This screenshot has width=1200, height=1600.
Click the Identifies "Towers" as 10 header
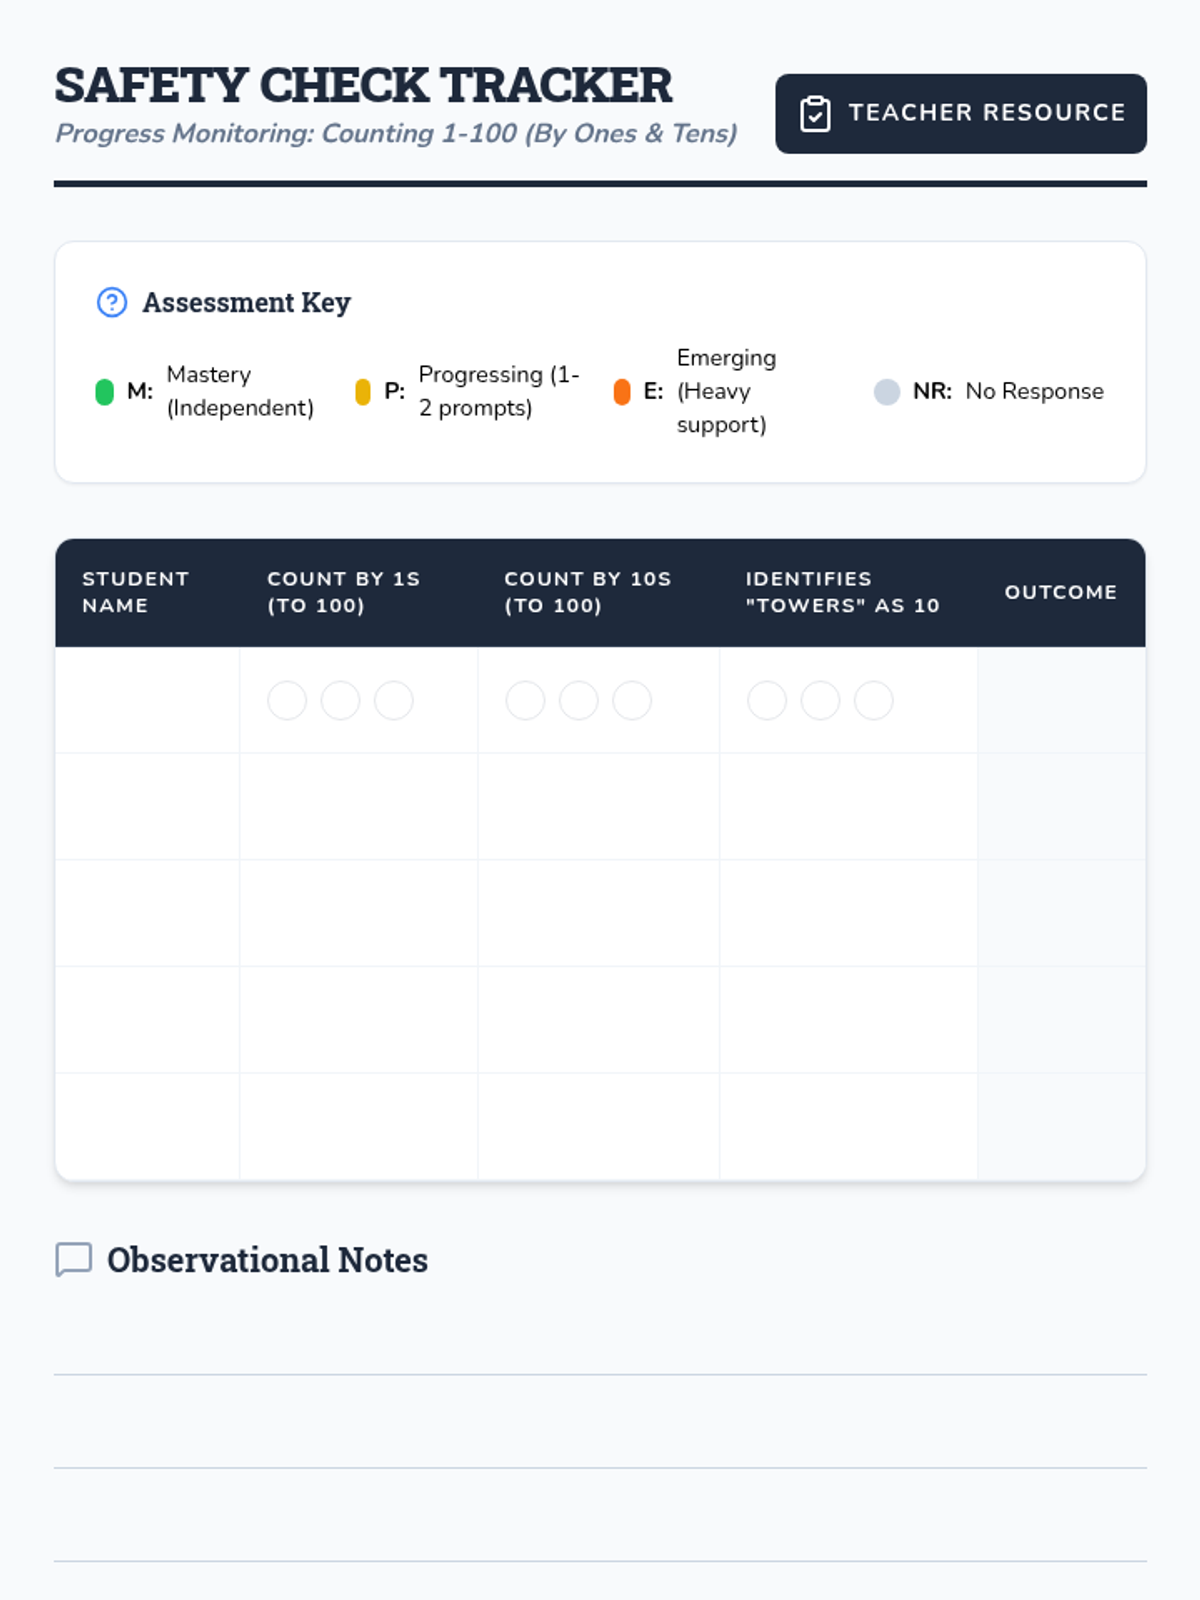[x=842, y=592]
